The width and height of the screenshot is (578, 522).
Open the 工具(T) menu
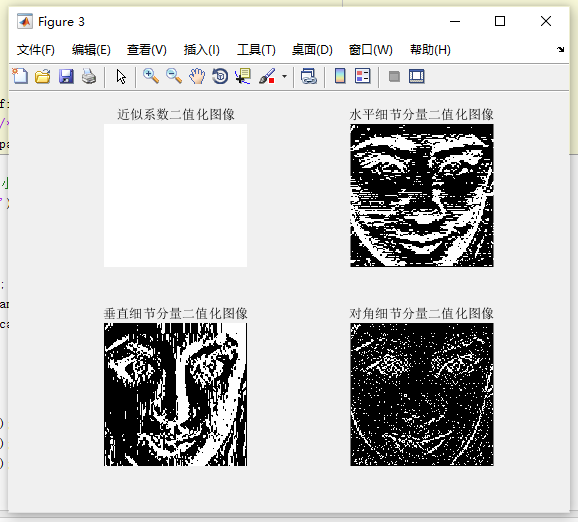[256, 50]
